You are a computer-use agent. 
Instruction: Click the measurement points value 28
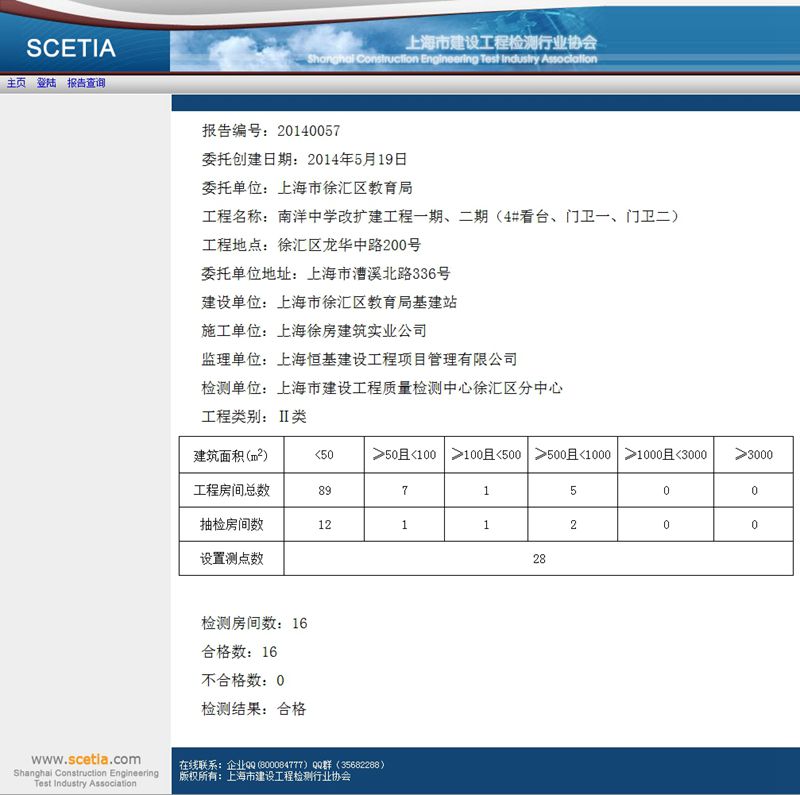539,558
